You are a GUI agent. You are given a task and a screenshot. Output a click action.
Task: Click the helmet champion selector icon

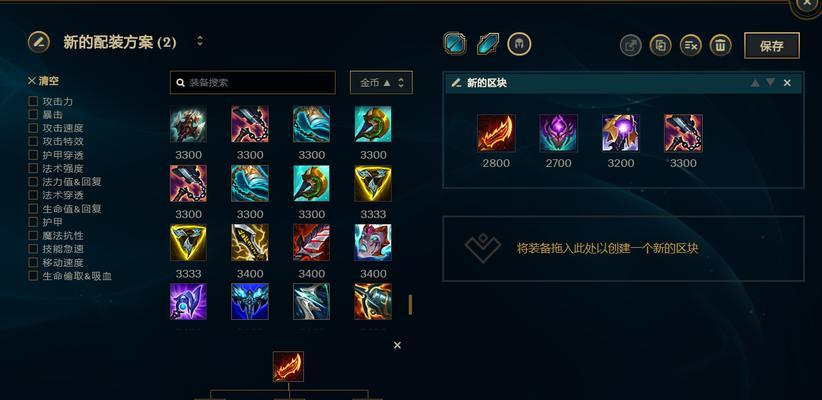point(519,44)
